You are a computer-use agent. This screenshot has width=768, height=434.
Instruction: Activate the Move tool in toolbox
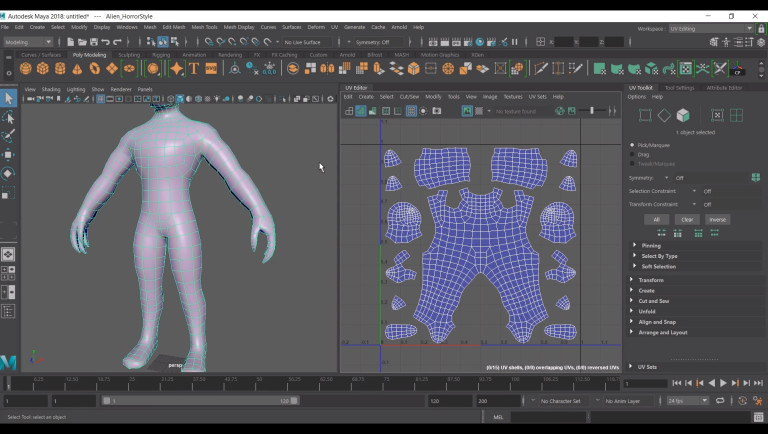[x=8, y=155]
